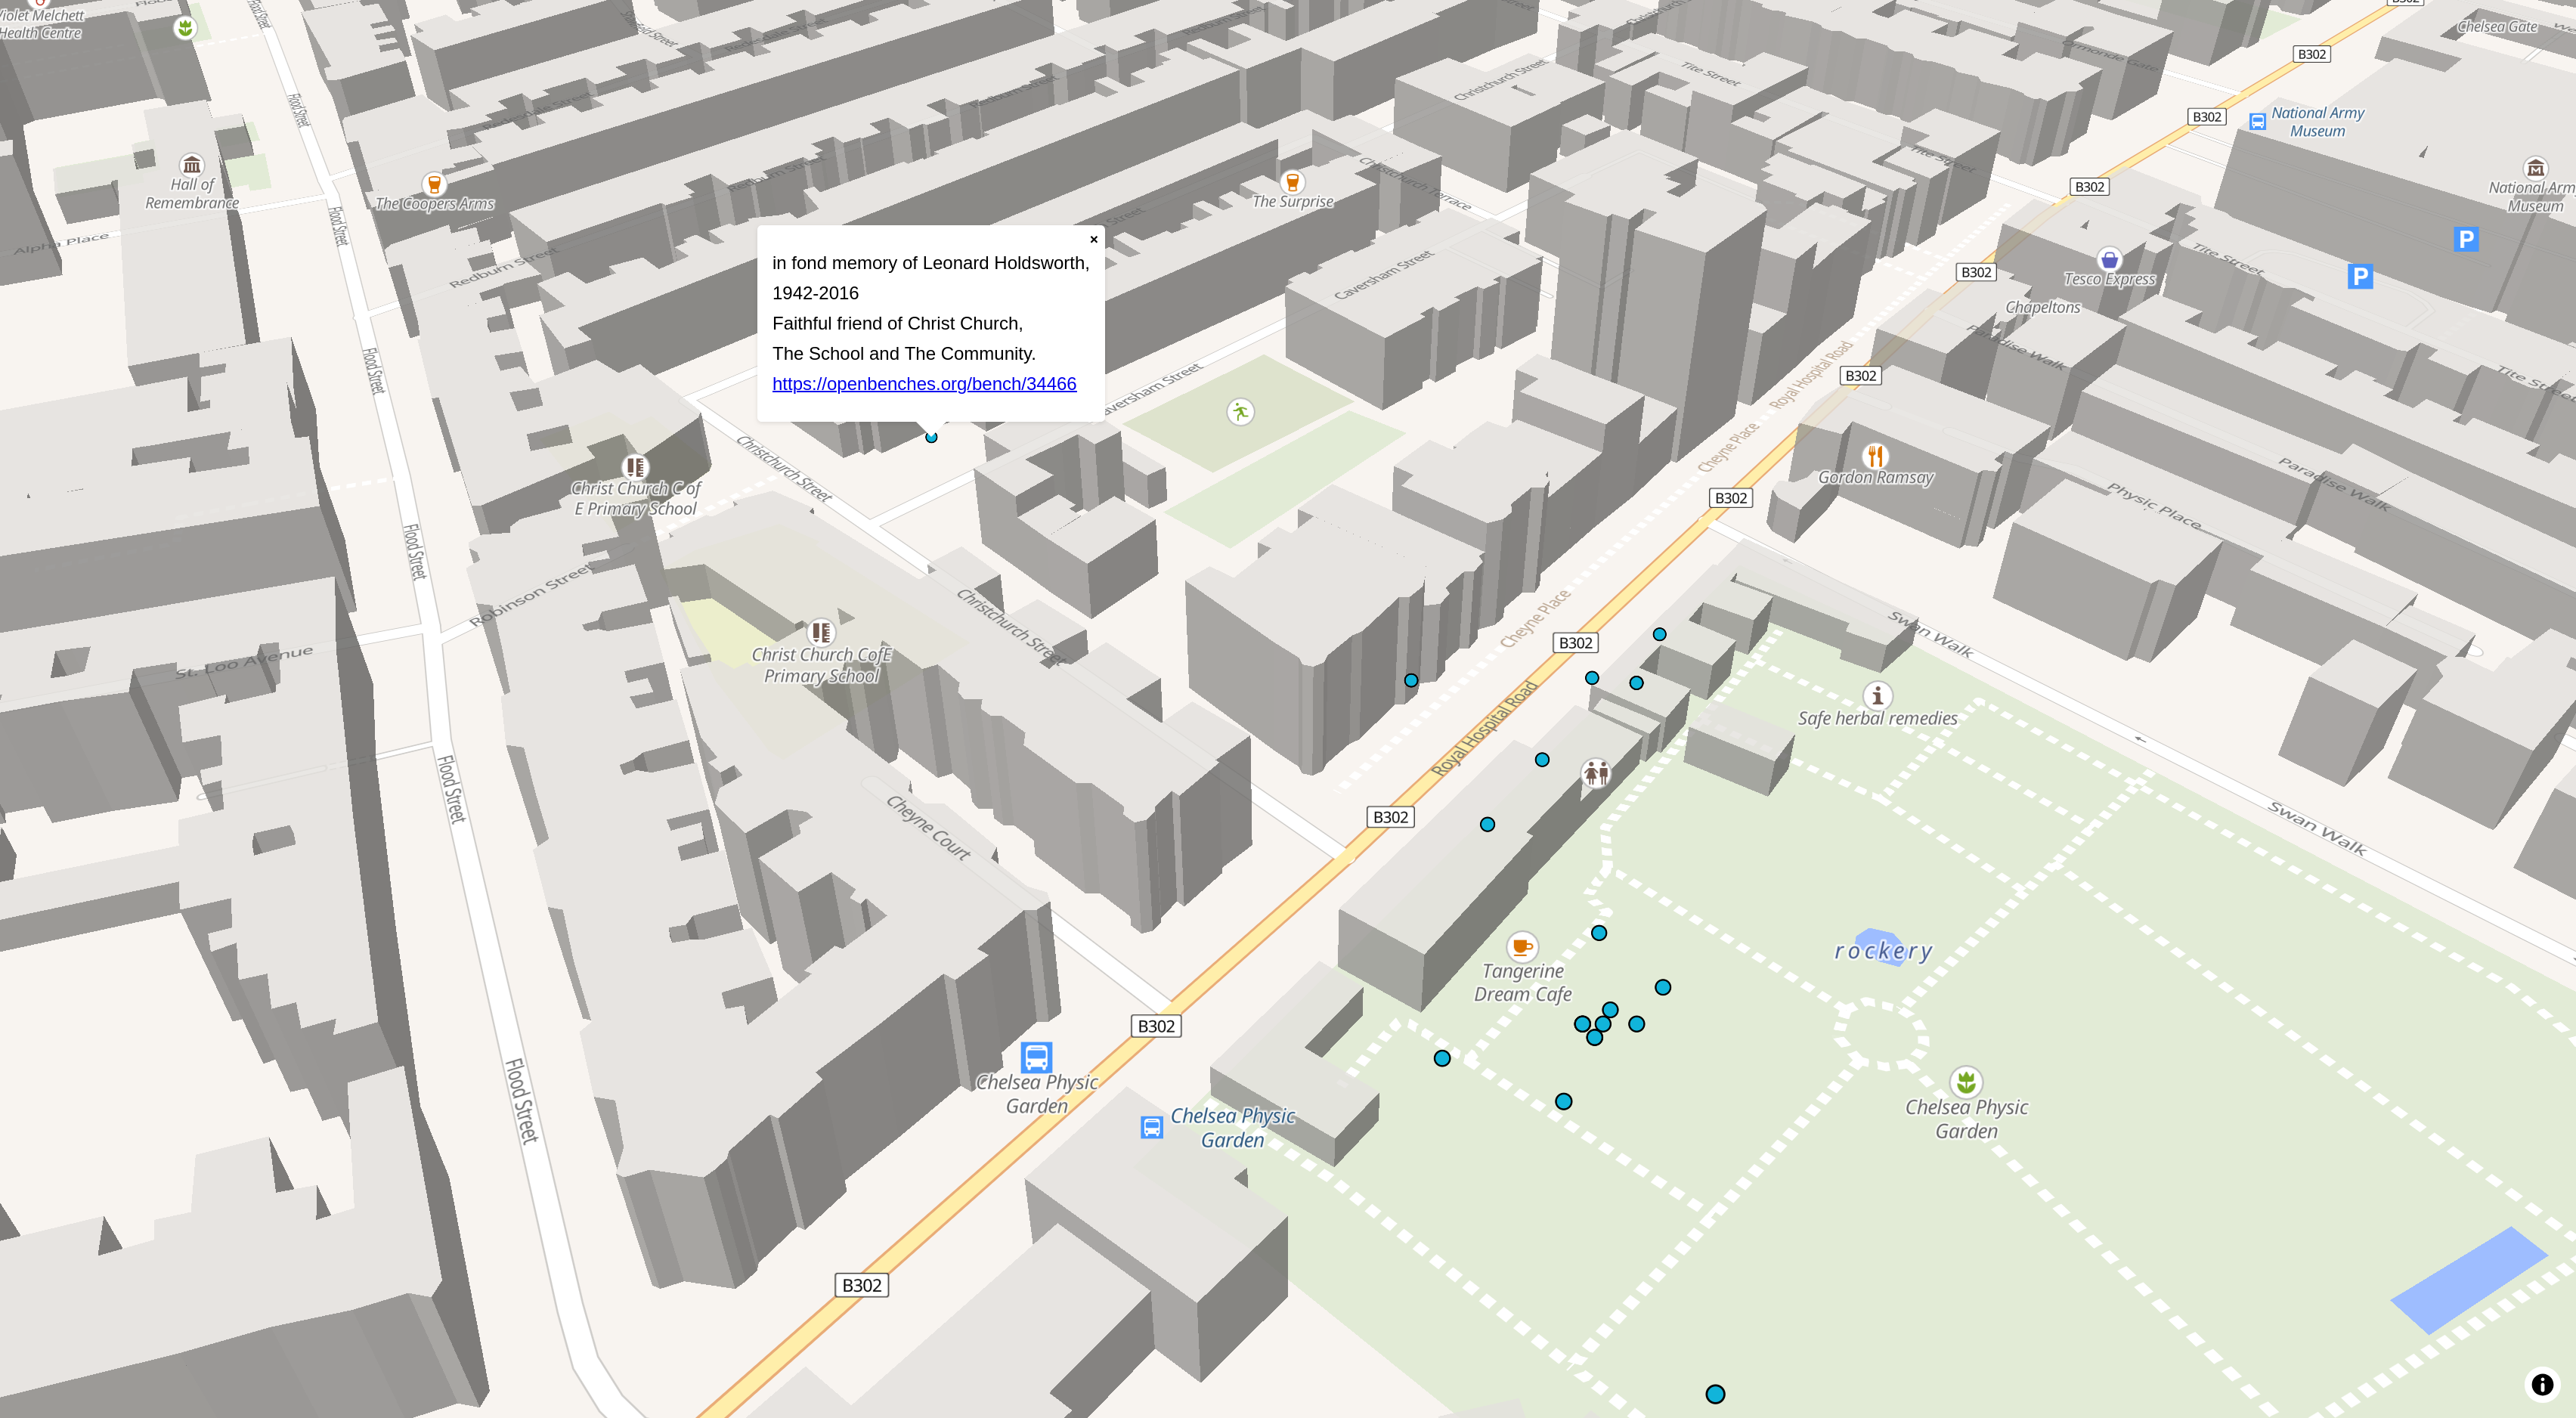Click the Safe herbal remedies info icon
Image resolution: width=2576 pixels, height=1418 pixels.
1877,695
